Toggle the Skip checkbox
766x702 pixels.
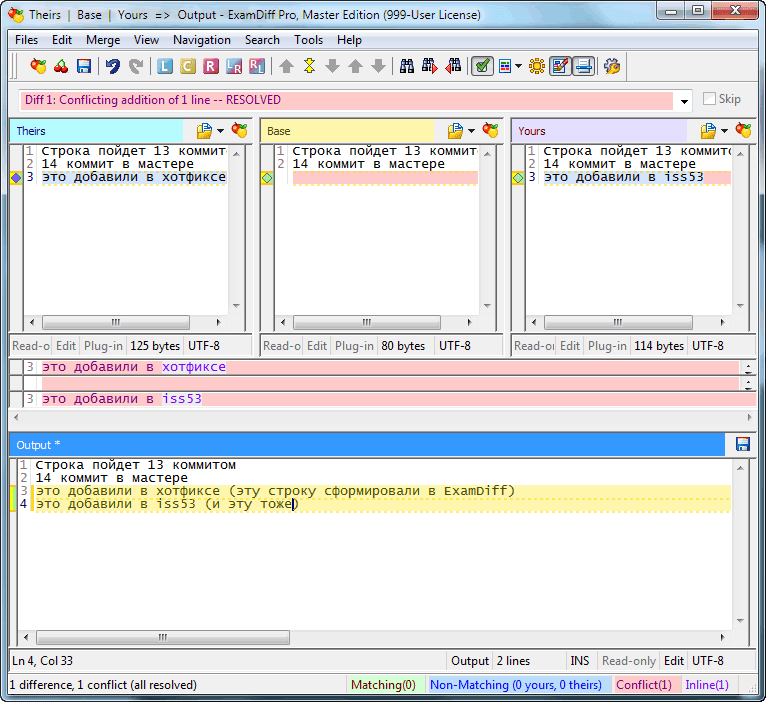click(709, 99)
